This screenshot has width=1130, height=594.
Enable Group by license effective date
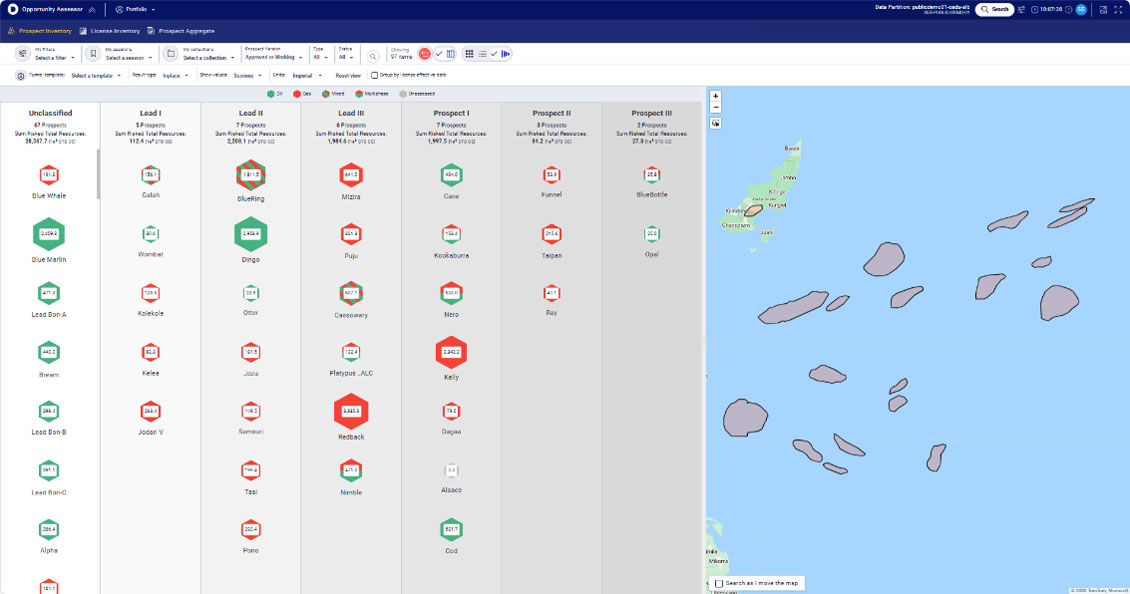[376, 75]
